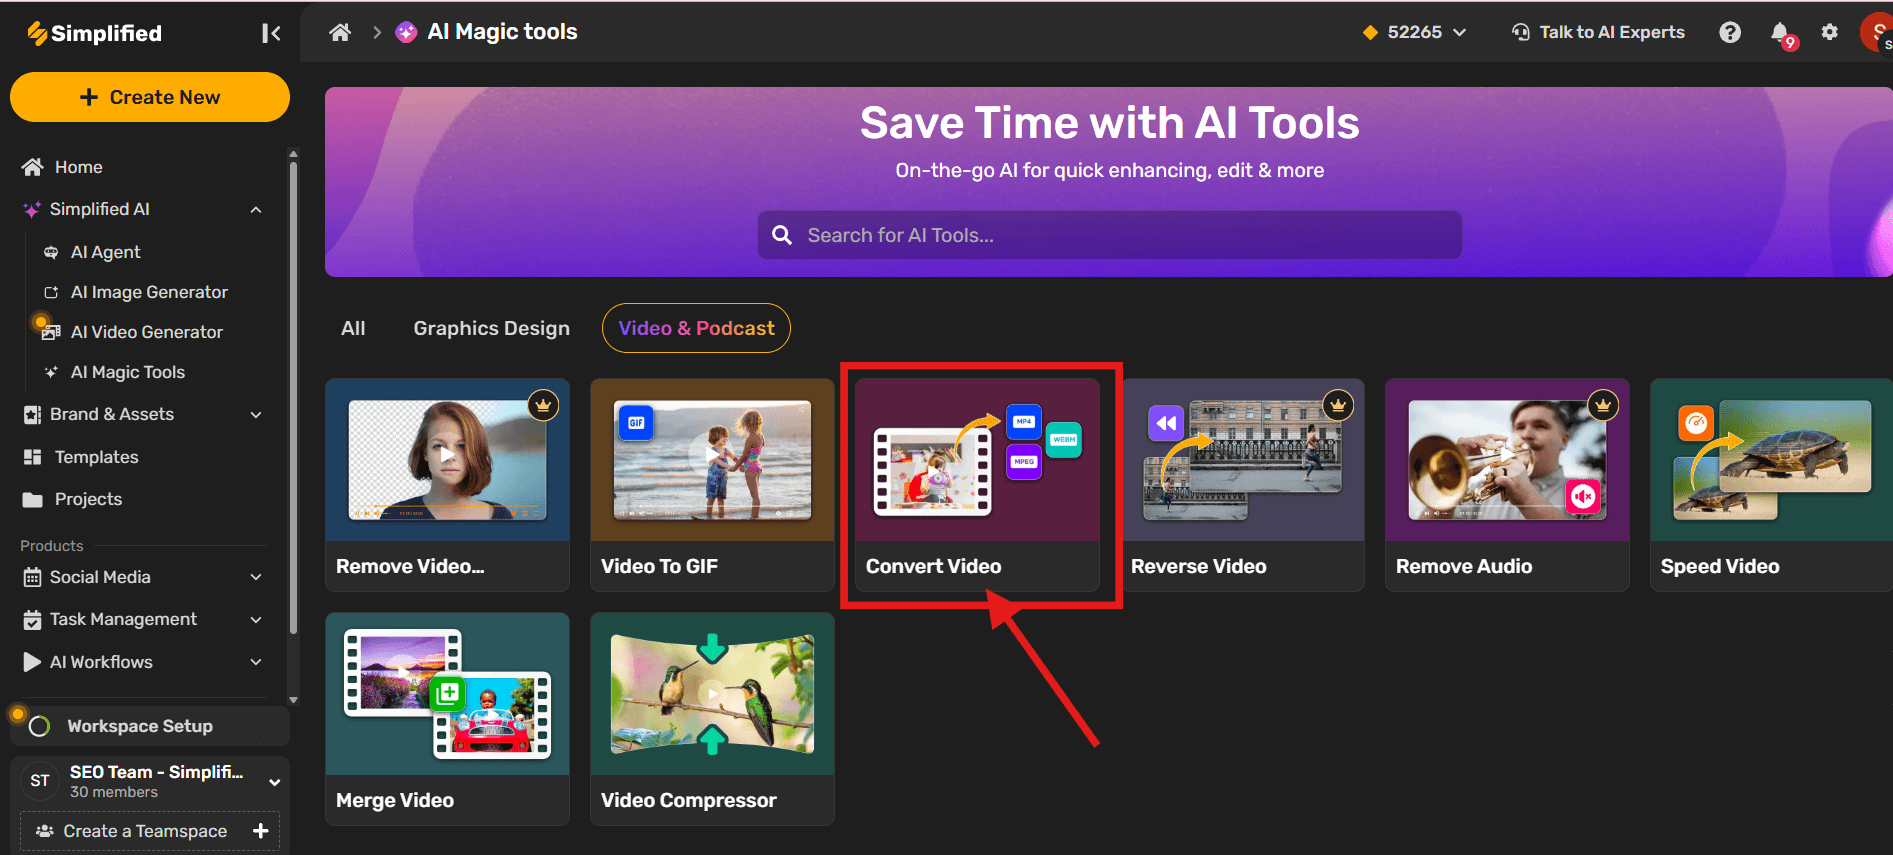Click the AI Video Generator icon
The height and width of the screenshot is (855, 1893).
click(51, 332)
